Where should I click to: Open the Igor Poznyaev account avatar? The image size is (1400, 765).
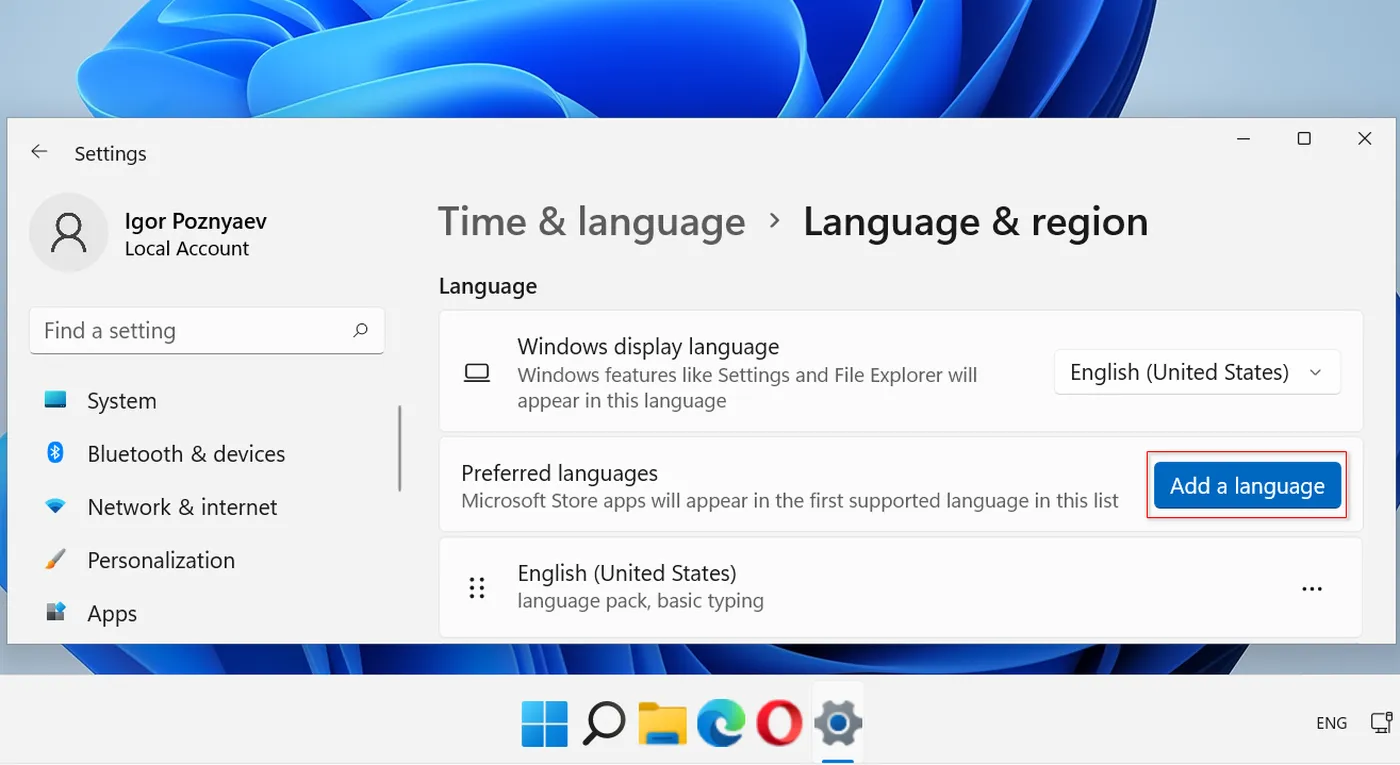pos(69,233)
